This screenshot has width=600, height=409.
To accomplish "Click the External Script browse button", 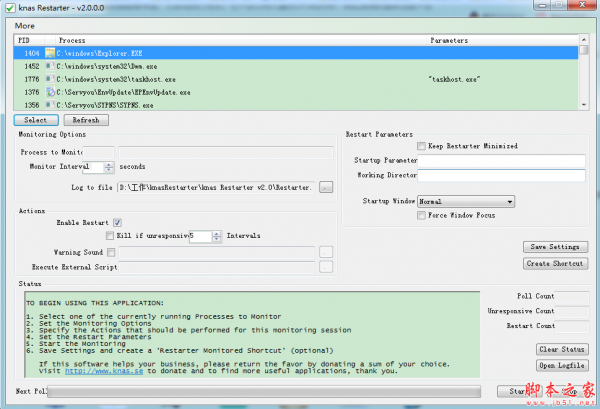I will click(326, 266).
